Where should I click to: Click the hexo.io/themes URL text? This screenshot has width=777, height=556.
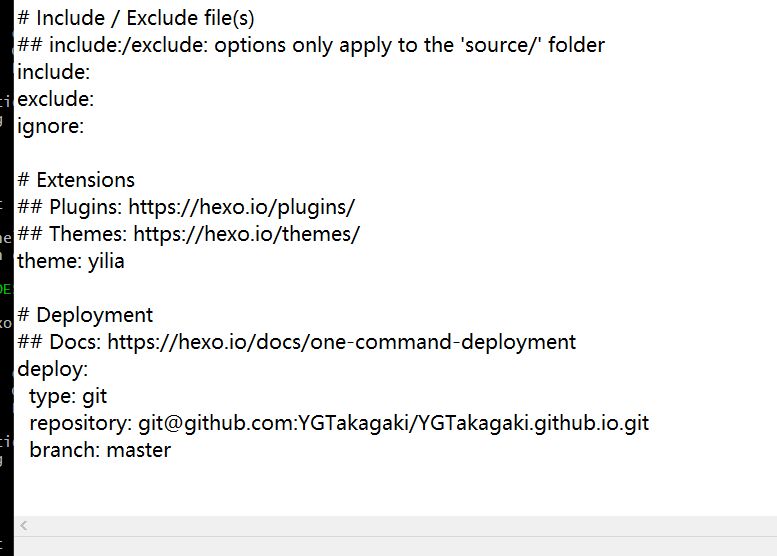pos(247,234)
